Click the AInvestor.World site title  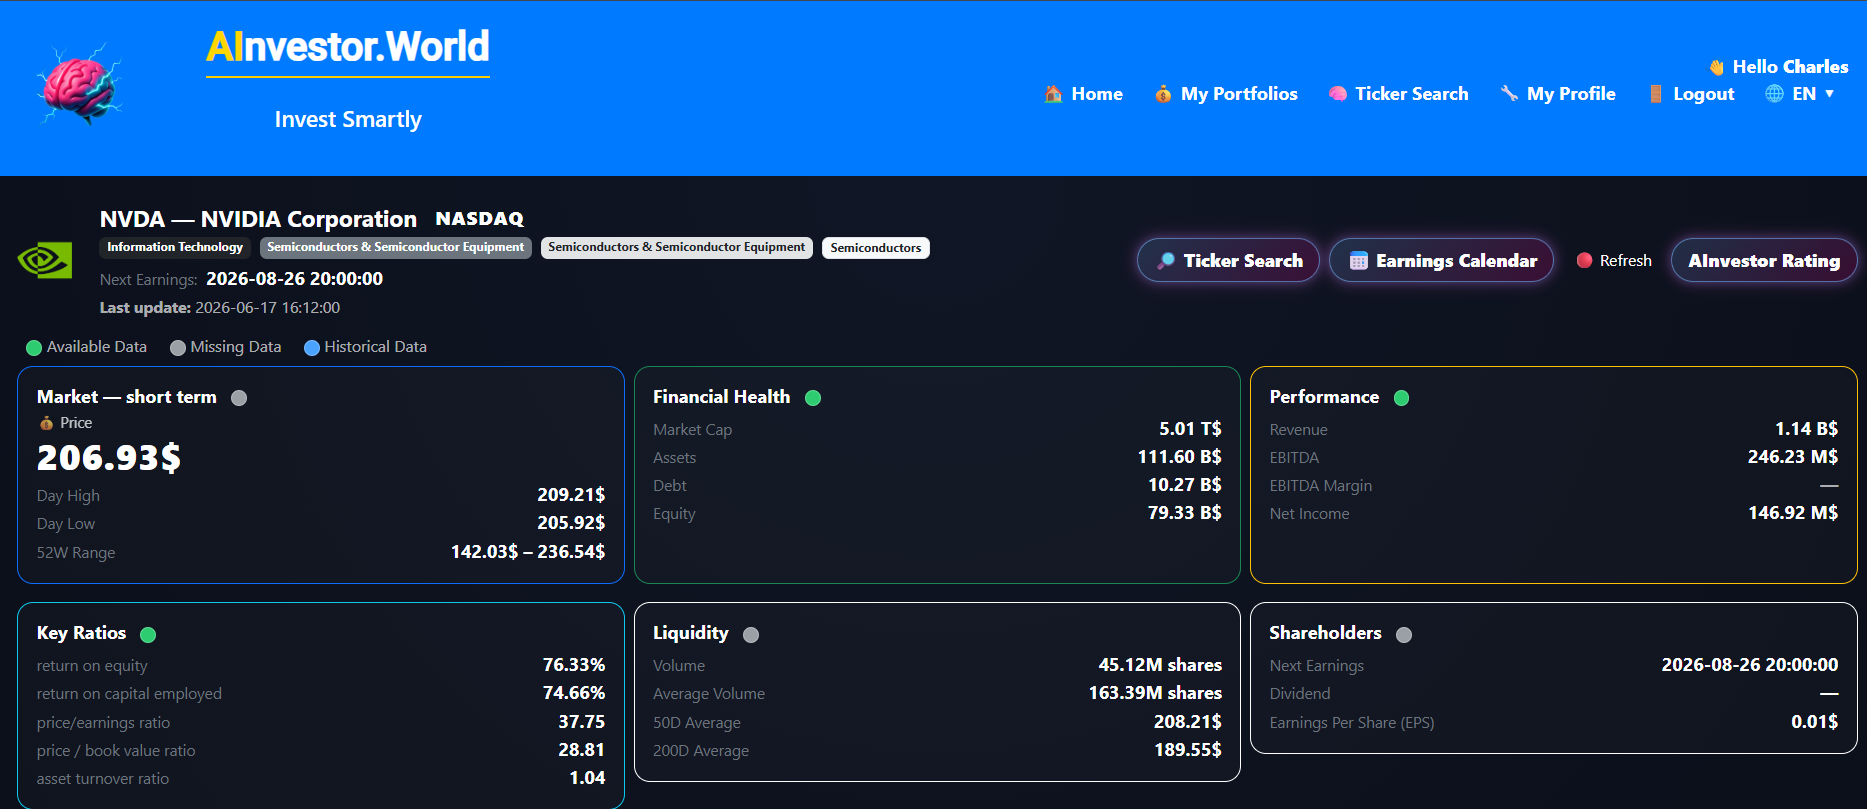coord(348,47)
